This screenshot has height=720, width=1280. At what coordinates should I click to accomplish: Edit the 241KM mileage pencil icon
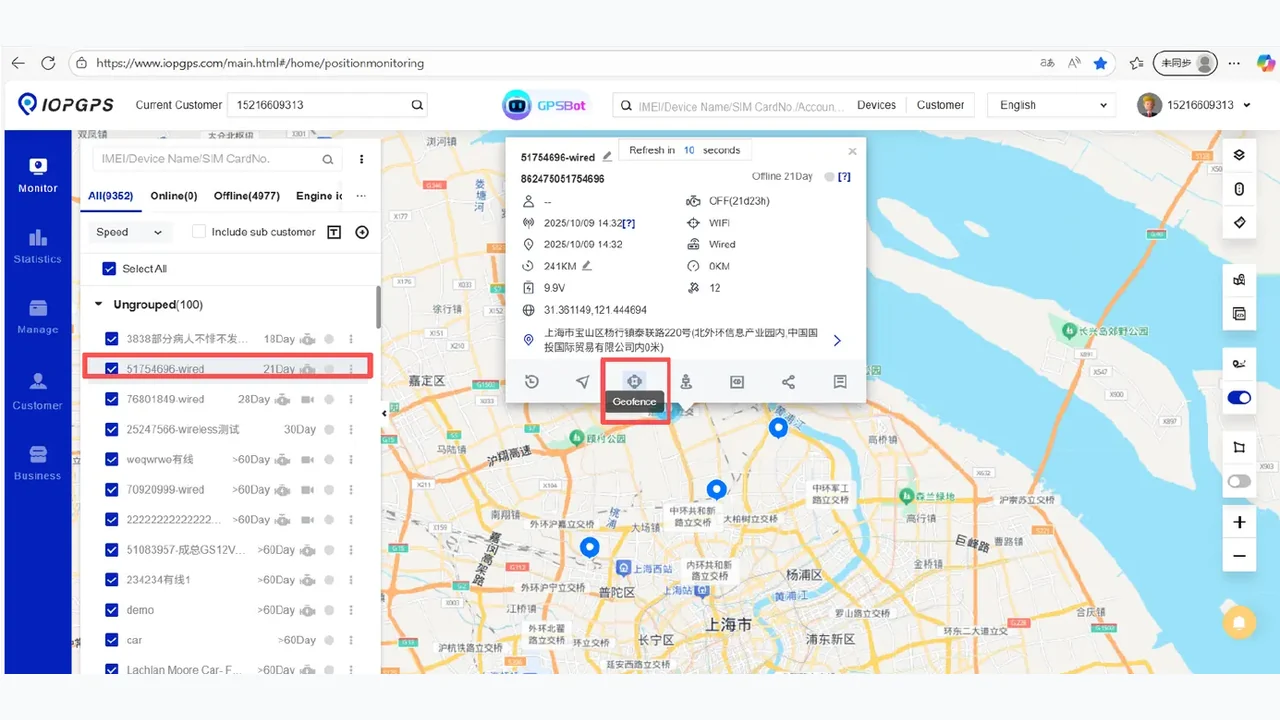tap(587, 266)
